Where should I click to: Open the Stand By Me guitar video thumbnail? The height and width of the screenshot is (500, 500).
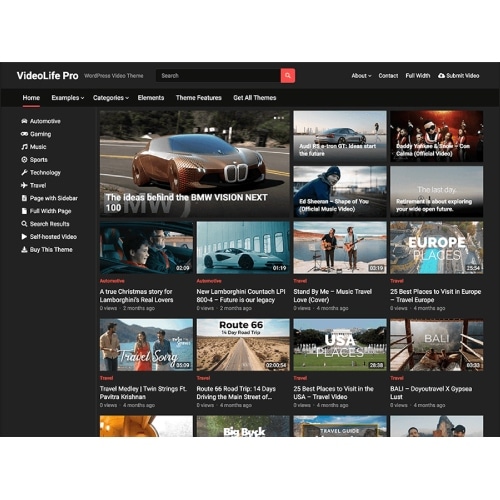tap(340, 248)
